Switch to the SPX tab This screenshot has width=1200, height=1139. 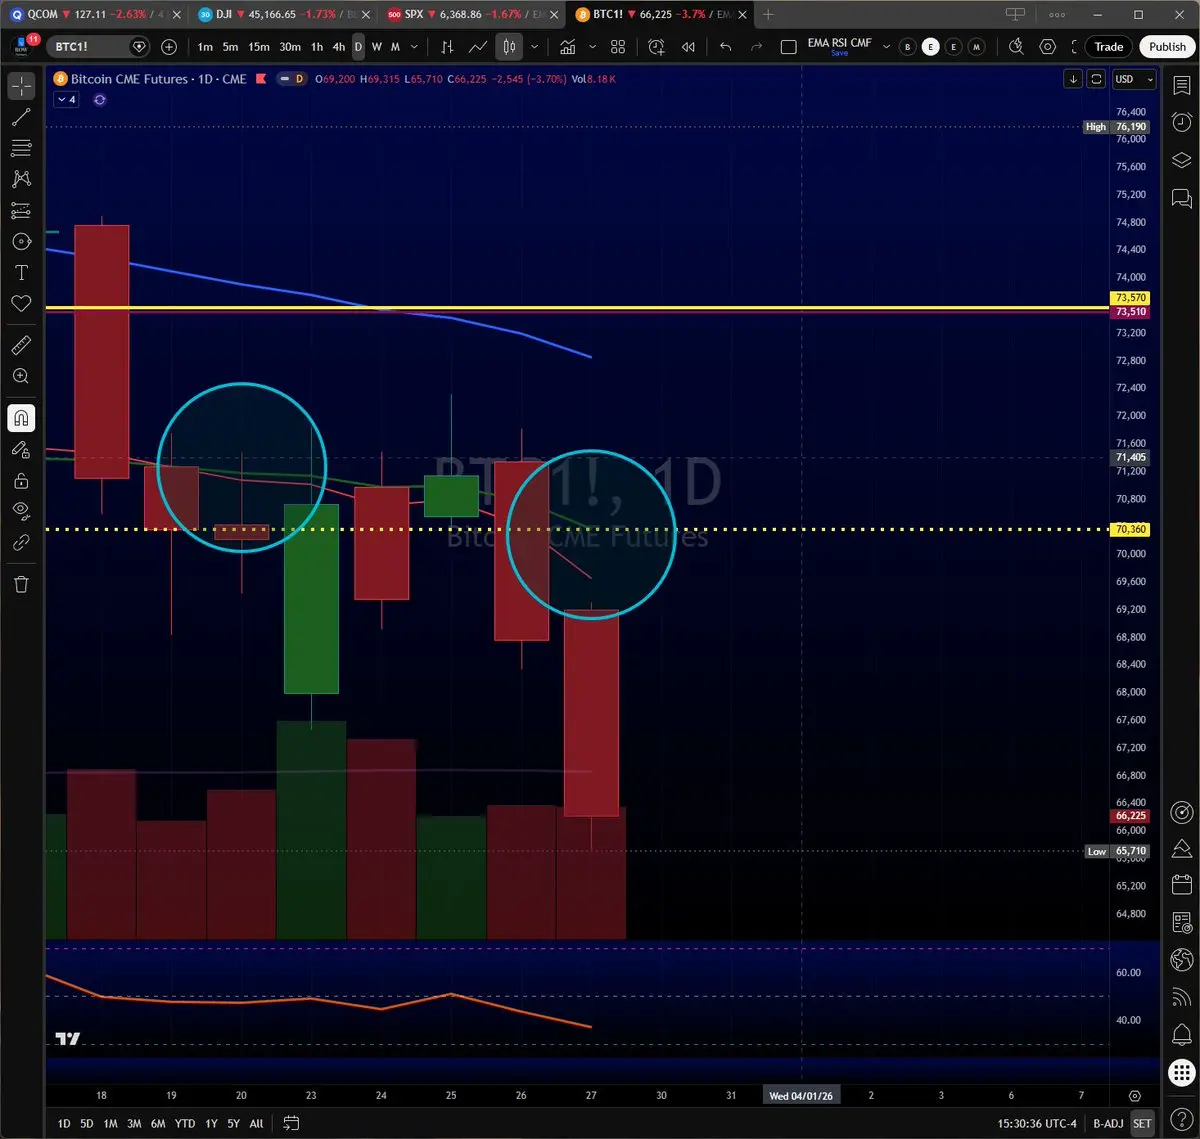click(470, 15)
